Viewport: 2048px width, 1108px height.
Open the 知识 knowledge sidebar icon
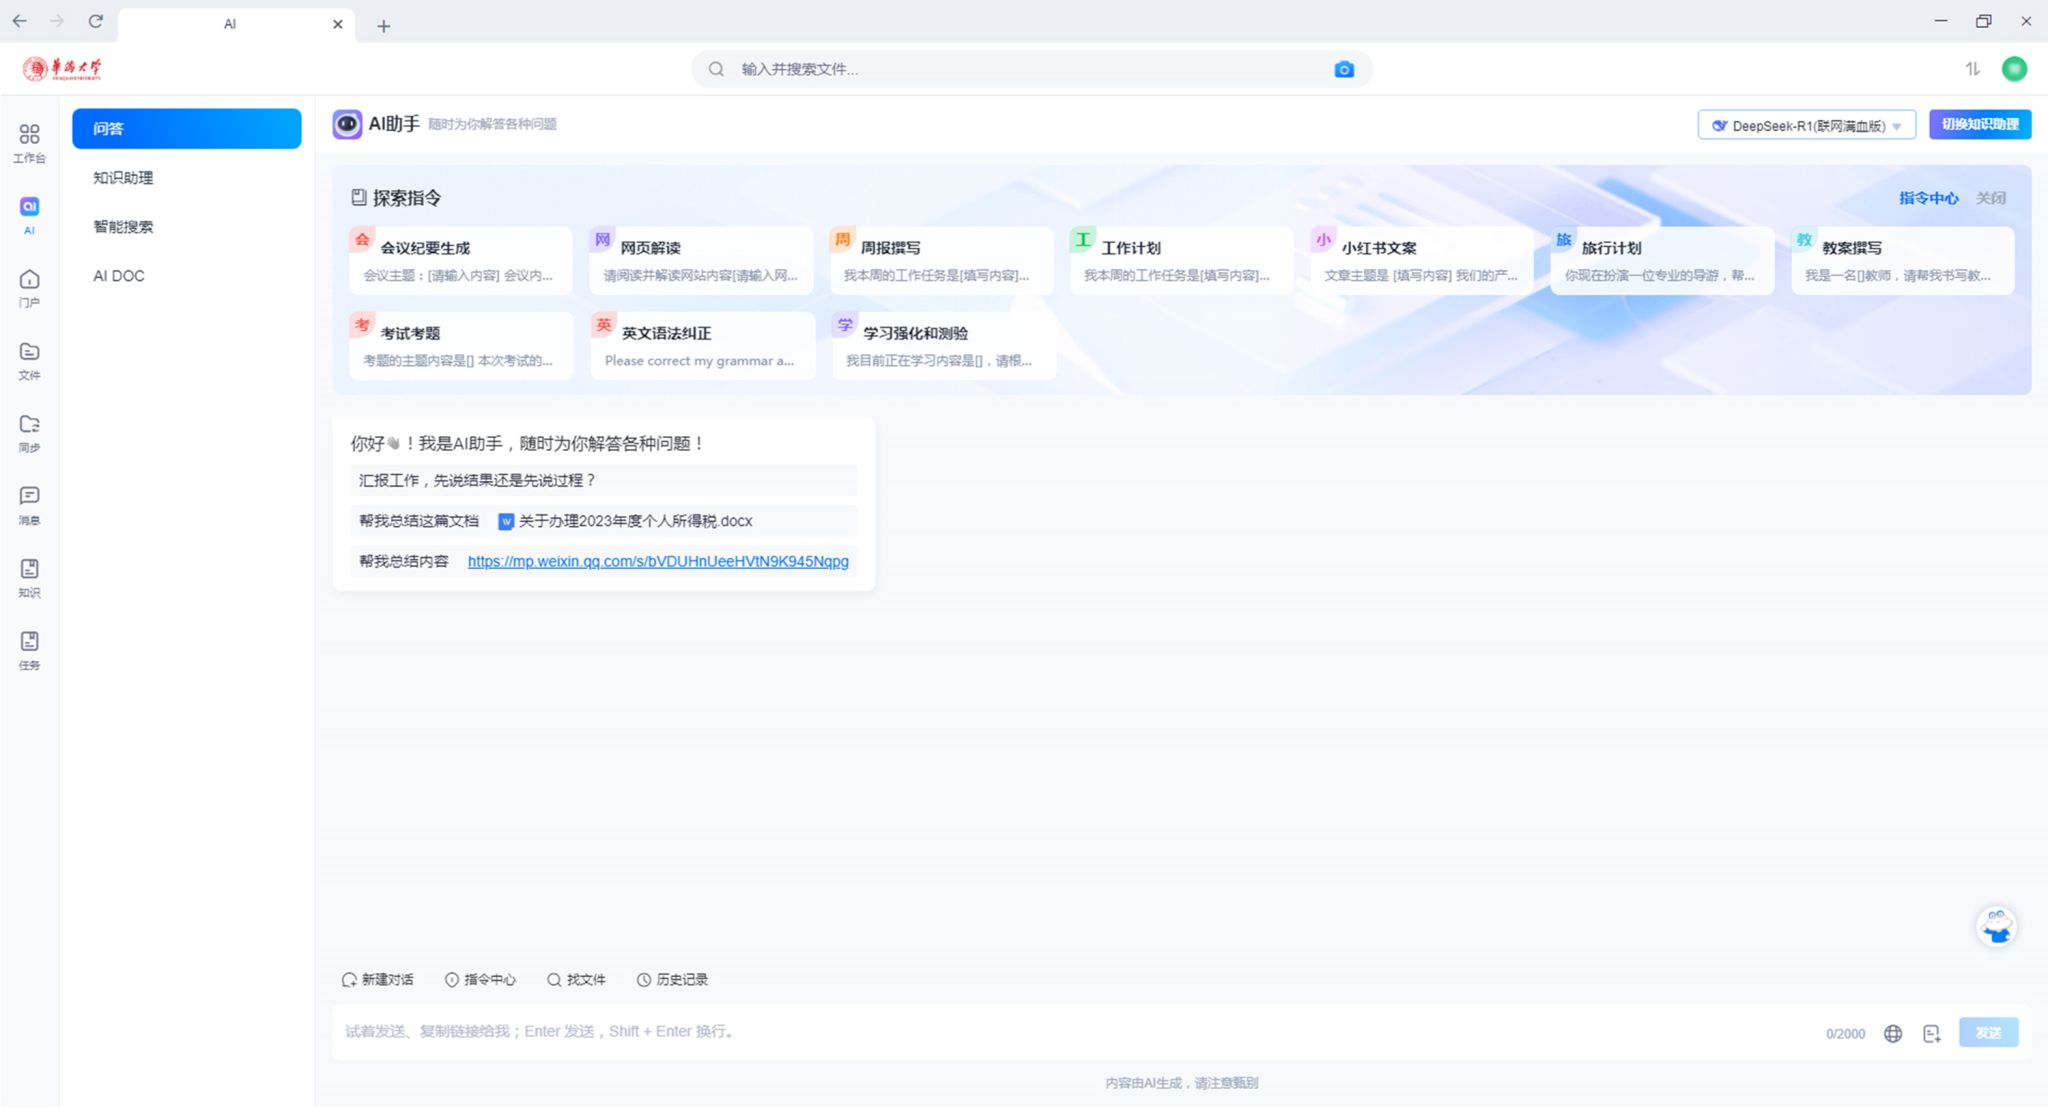tap(29, 577)
